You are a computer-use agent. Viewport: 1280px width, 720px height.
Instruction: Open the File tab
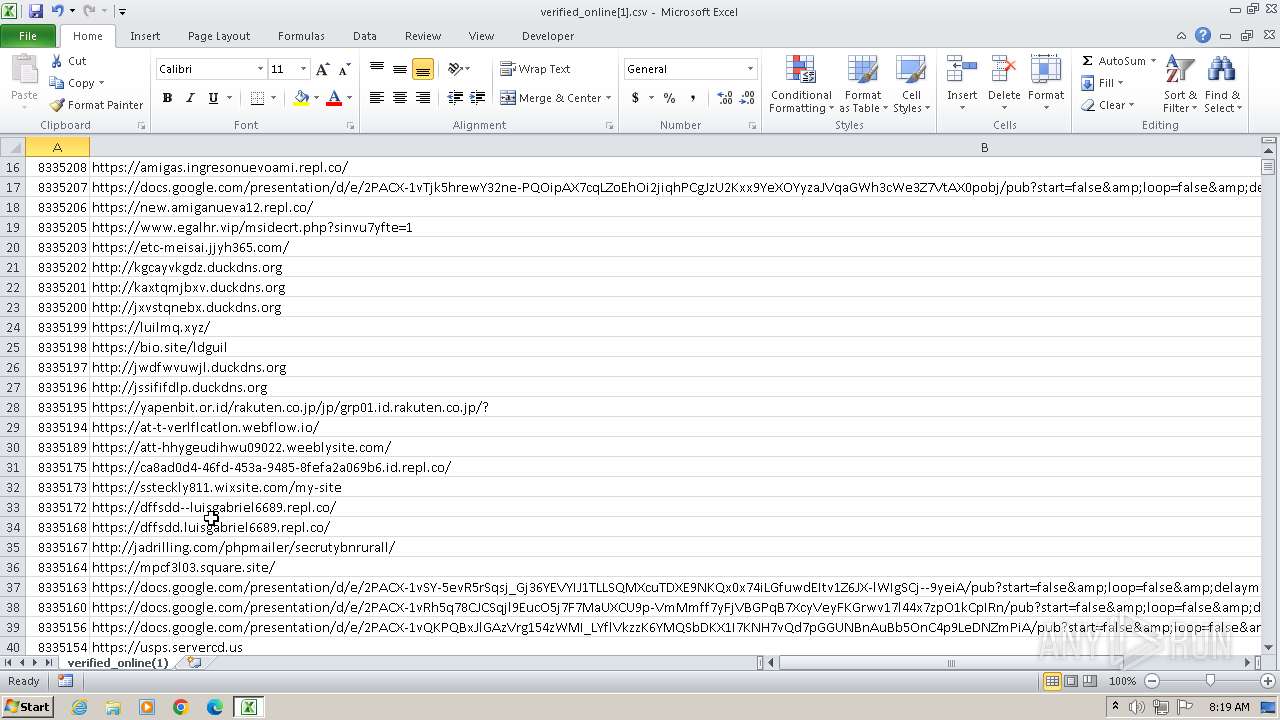(x=28, y=36)
